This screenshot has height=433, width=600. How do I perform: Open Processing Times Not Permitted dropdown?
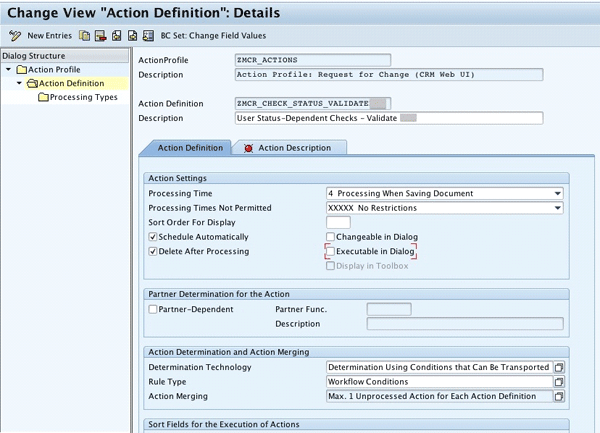click(x=556, y=208)
